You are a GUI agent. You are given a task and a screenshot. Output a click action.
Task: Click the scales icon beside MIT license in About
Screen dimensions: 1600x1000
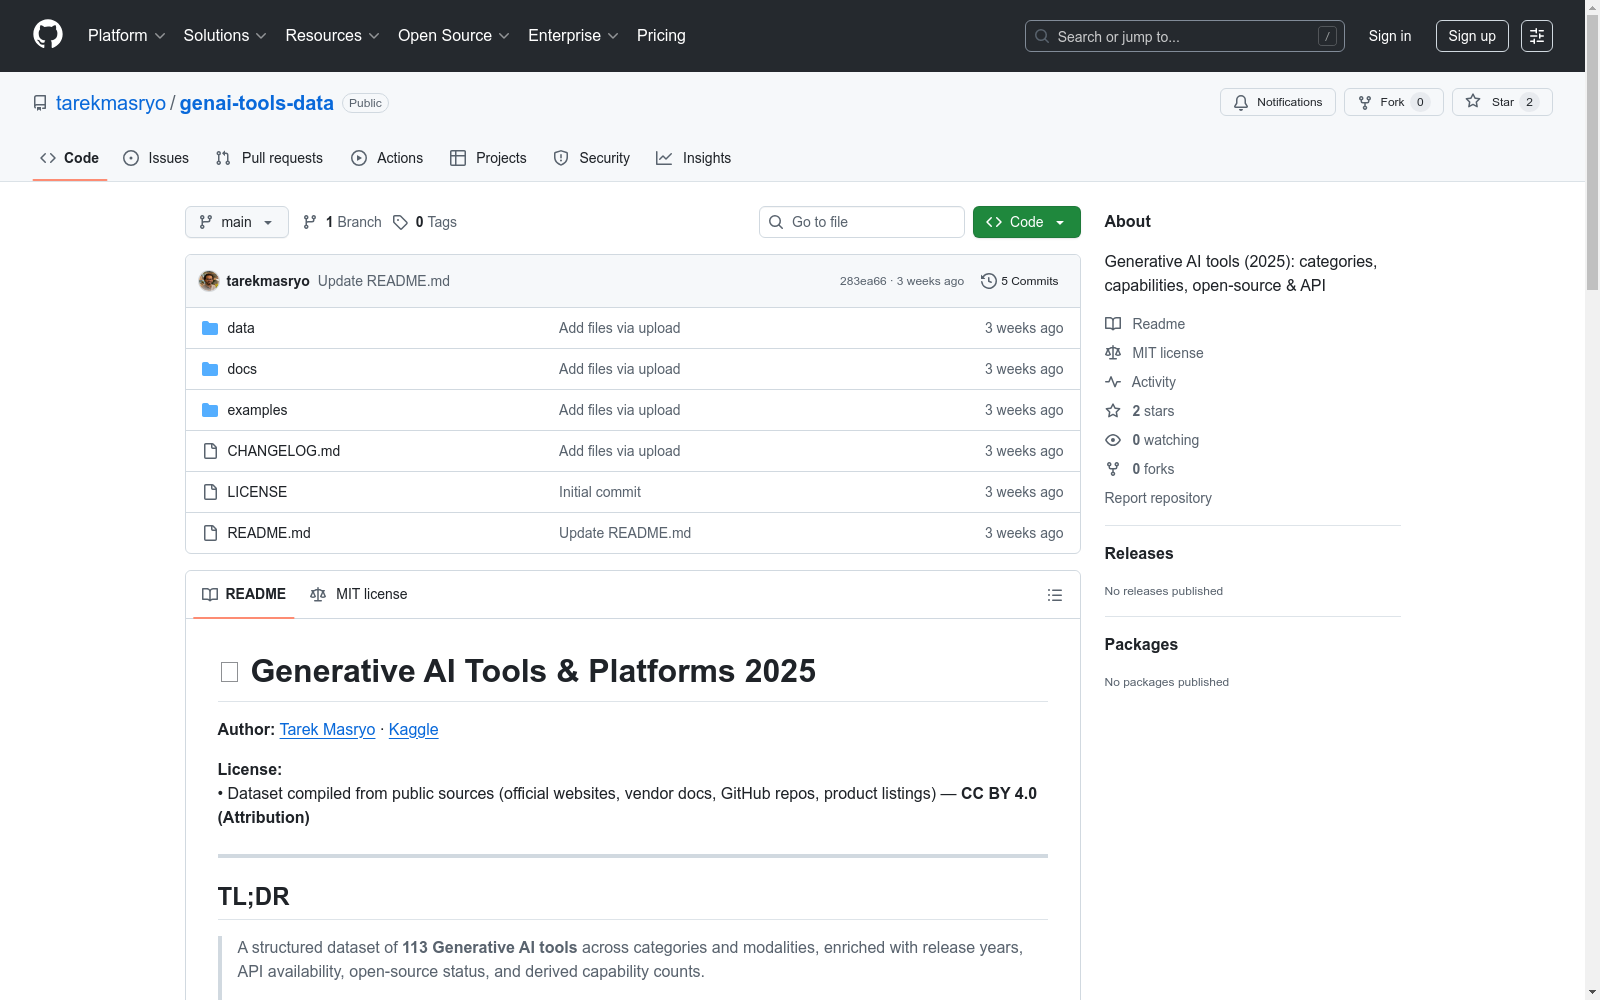coord(1113,353)
